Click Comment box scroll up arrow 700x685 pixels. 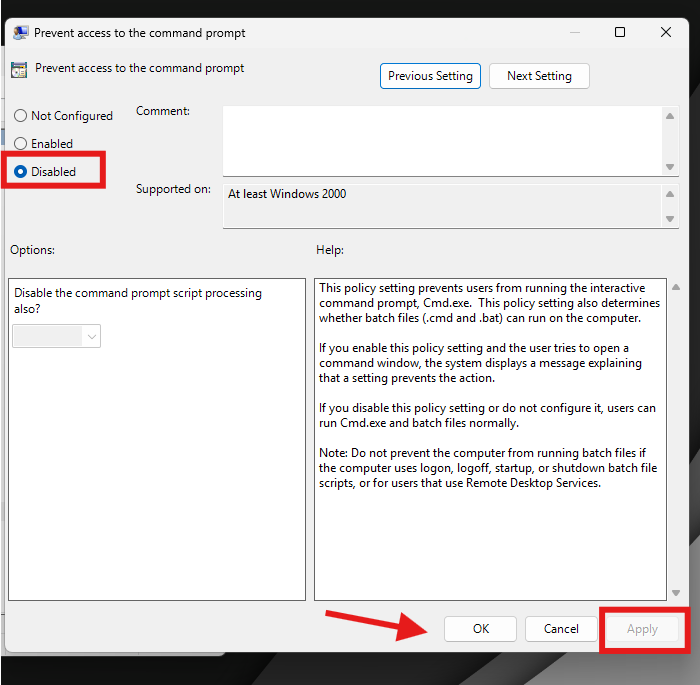point(670,116)
